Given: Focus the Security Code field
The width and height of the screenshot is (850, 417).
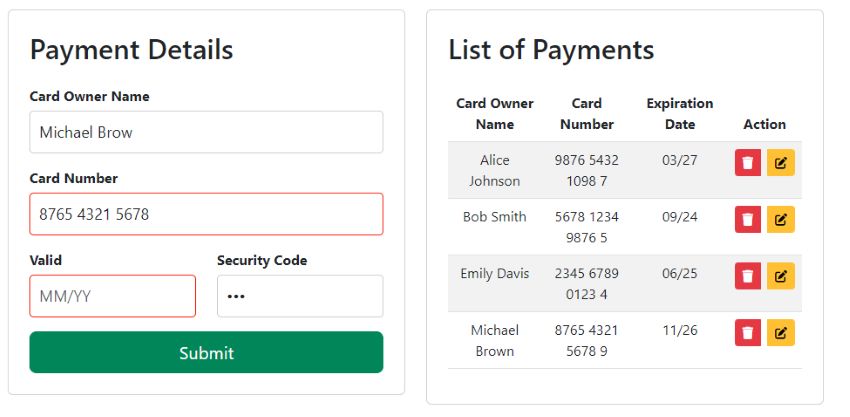Looking at the screenshot, I should (300, 296).
